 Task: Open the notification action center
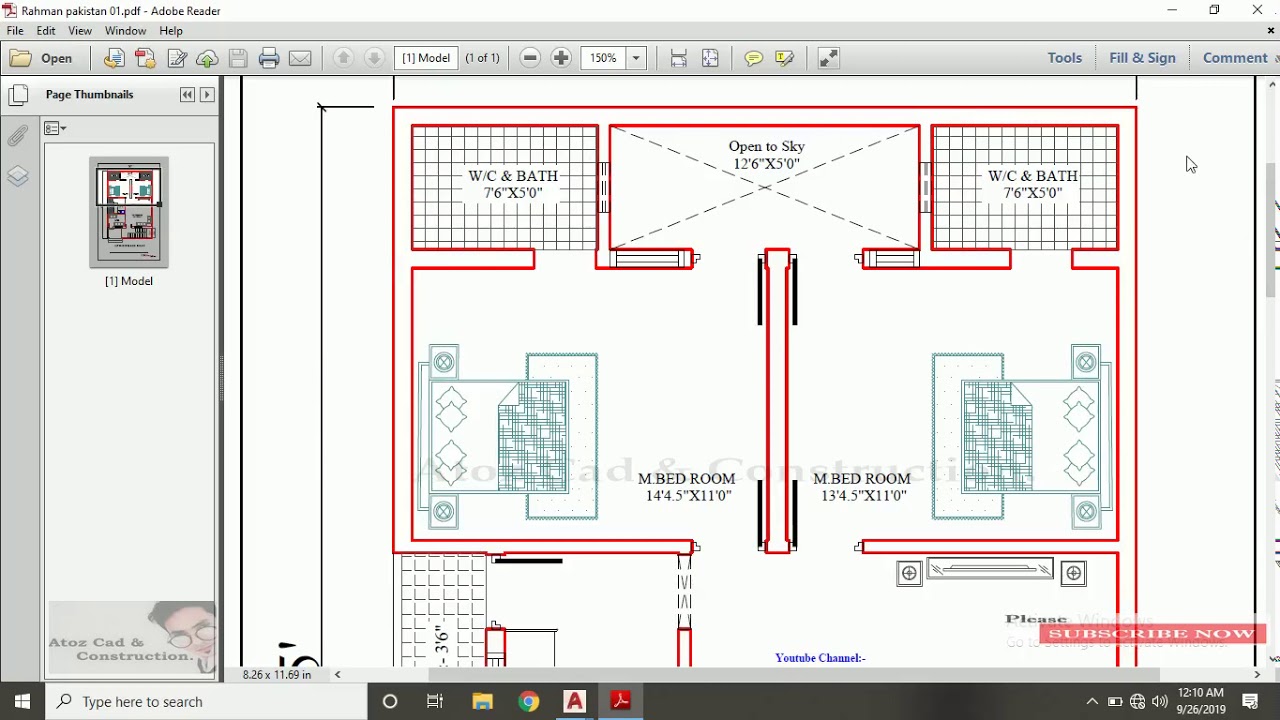coord(1250,702)
